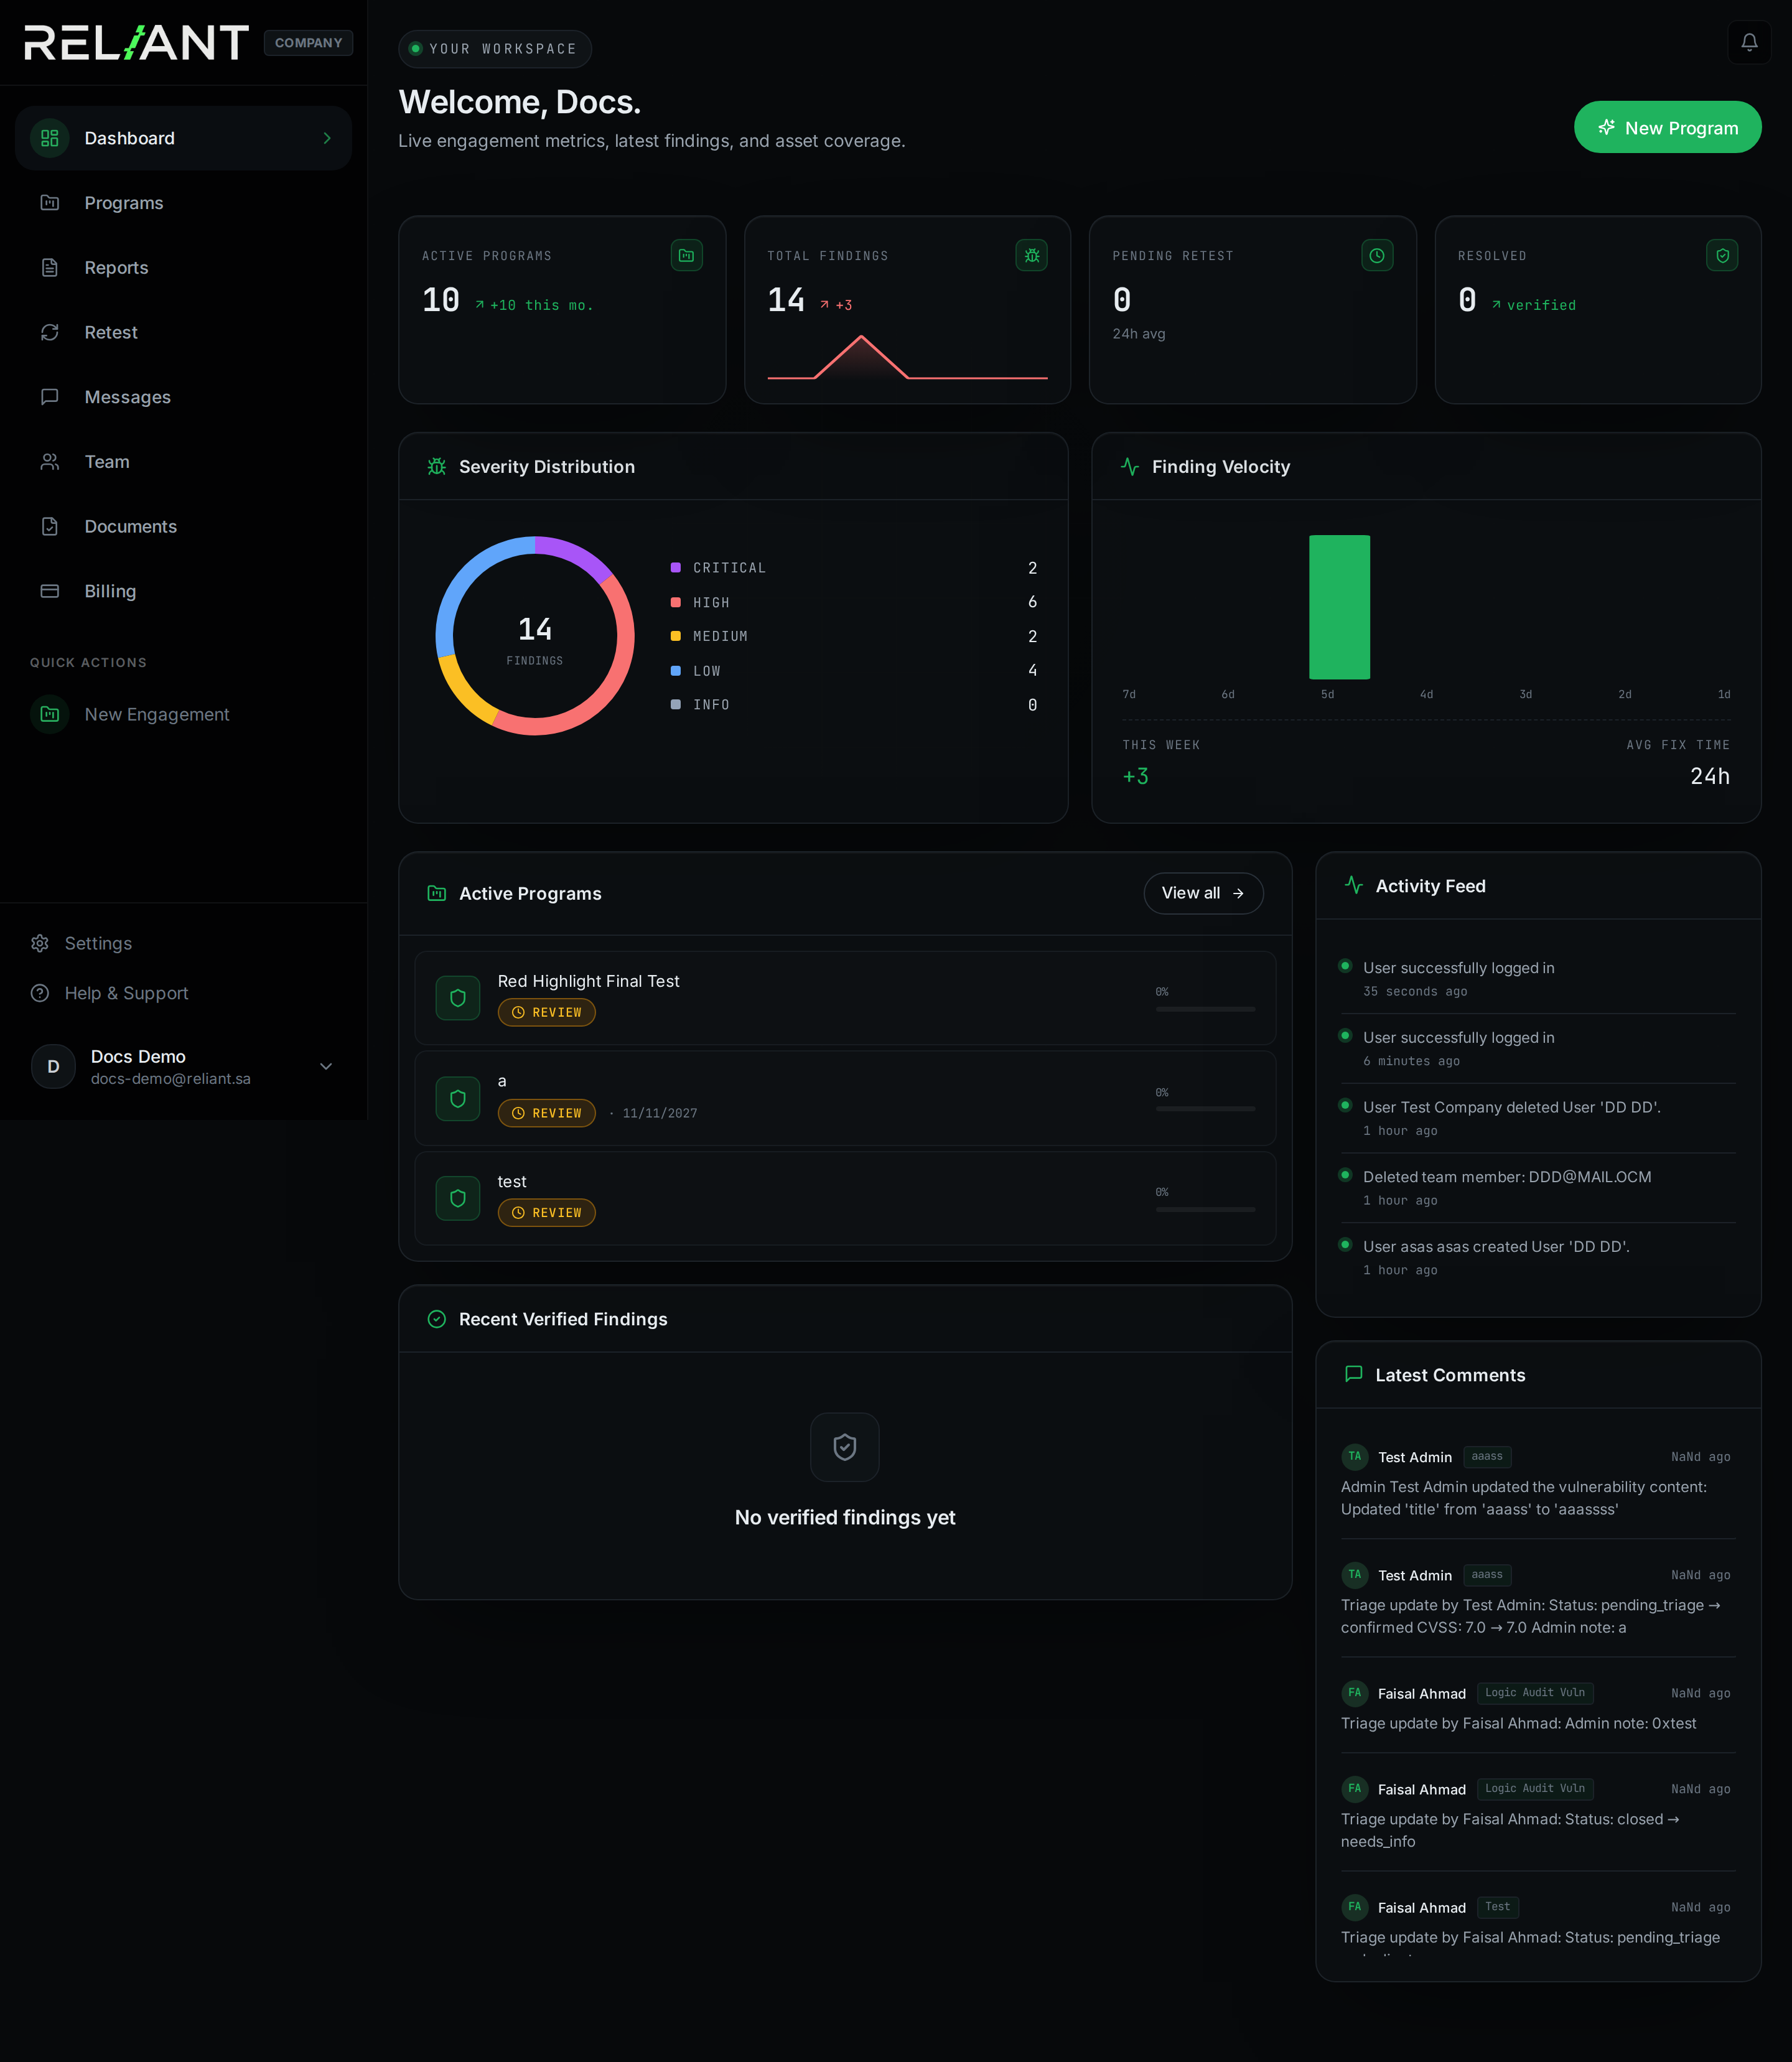
Task: Click YOUR WORKSPACE badge
Action: point(495,49)
